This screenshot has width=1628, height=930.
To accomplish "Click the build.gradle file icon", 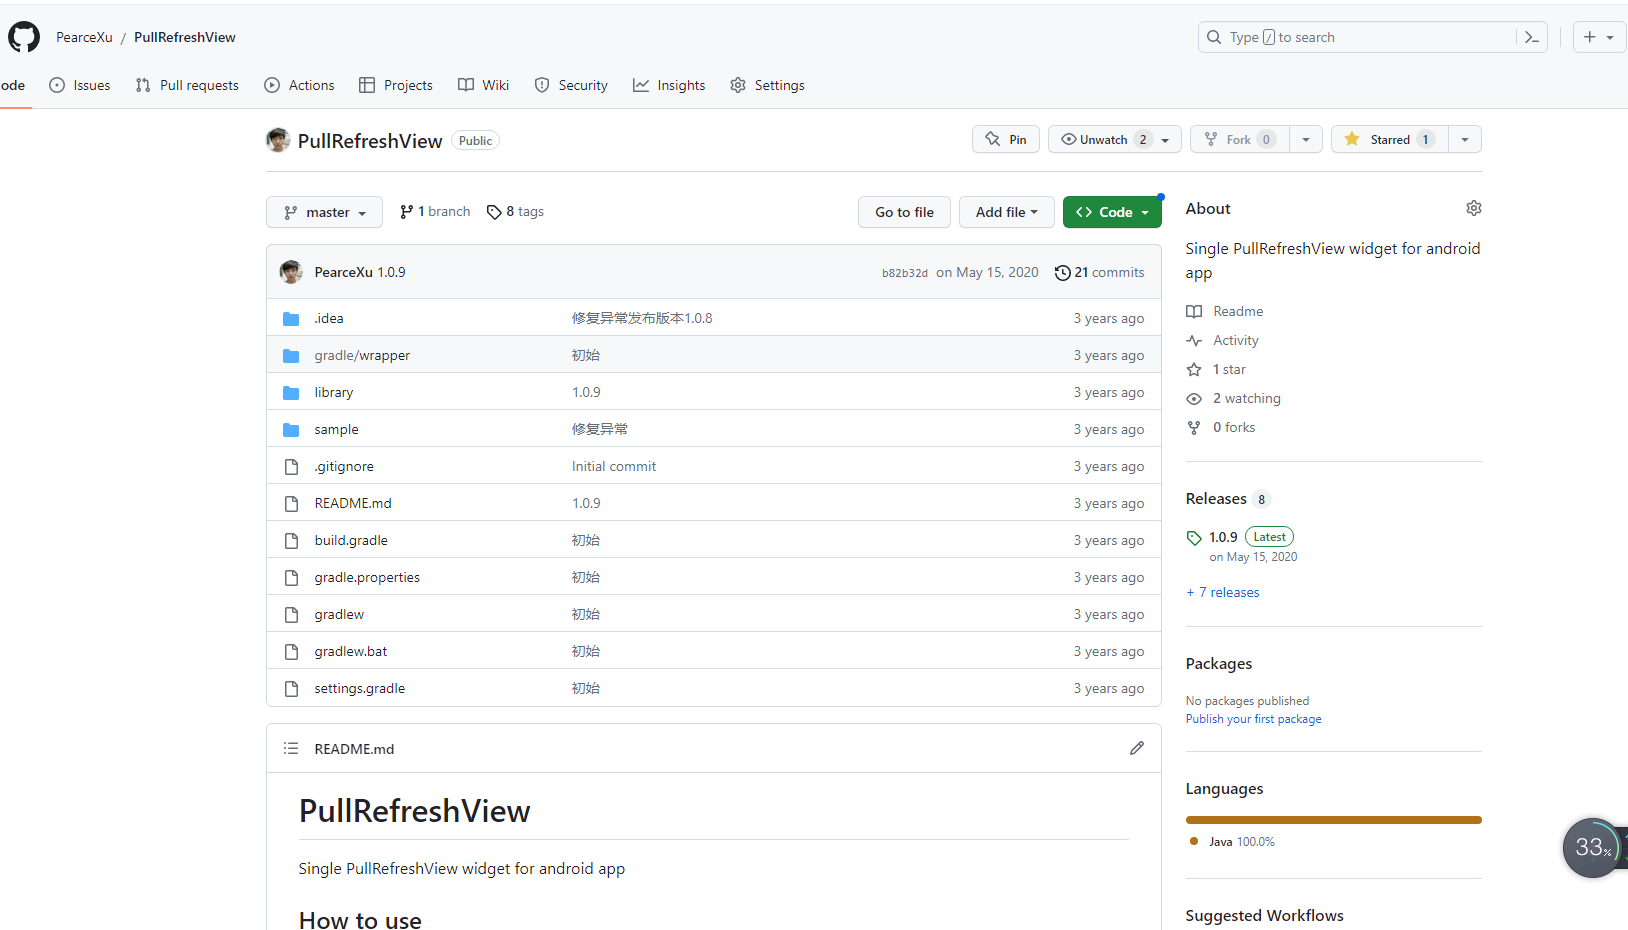I will click(291, 540).
